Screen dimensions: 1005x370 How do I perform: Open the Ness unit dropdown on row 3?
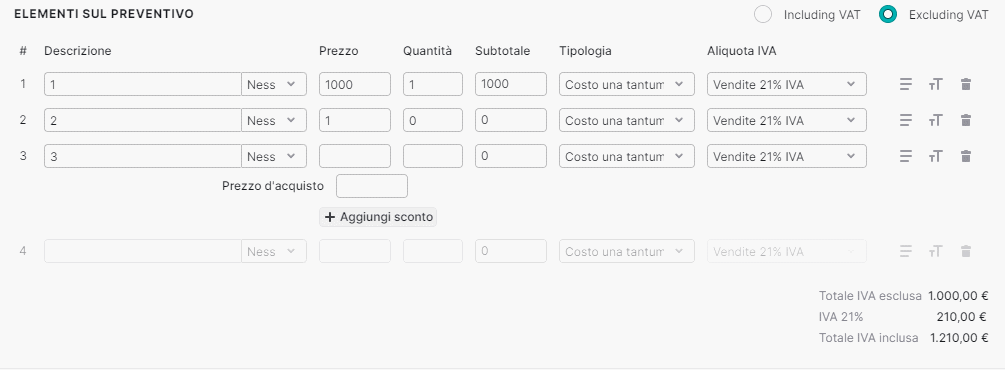pos(274,156)
